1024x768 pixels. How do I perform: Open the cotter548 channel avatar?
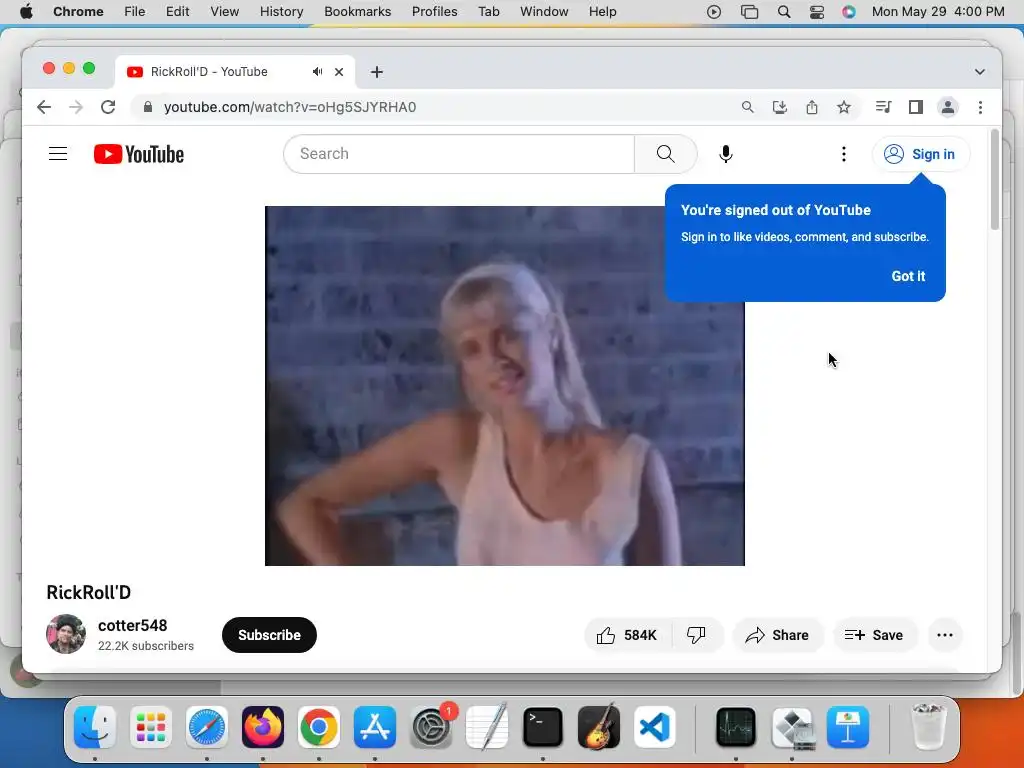(65, 634)
